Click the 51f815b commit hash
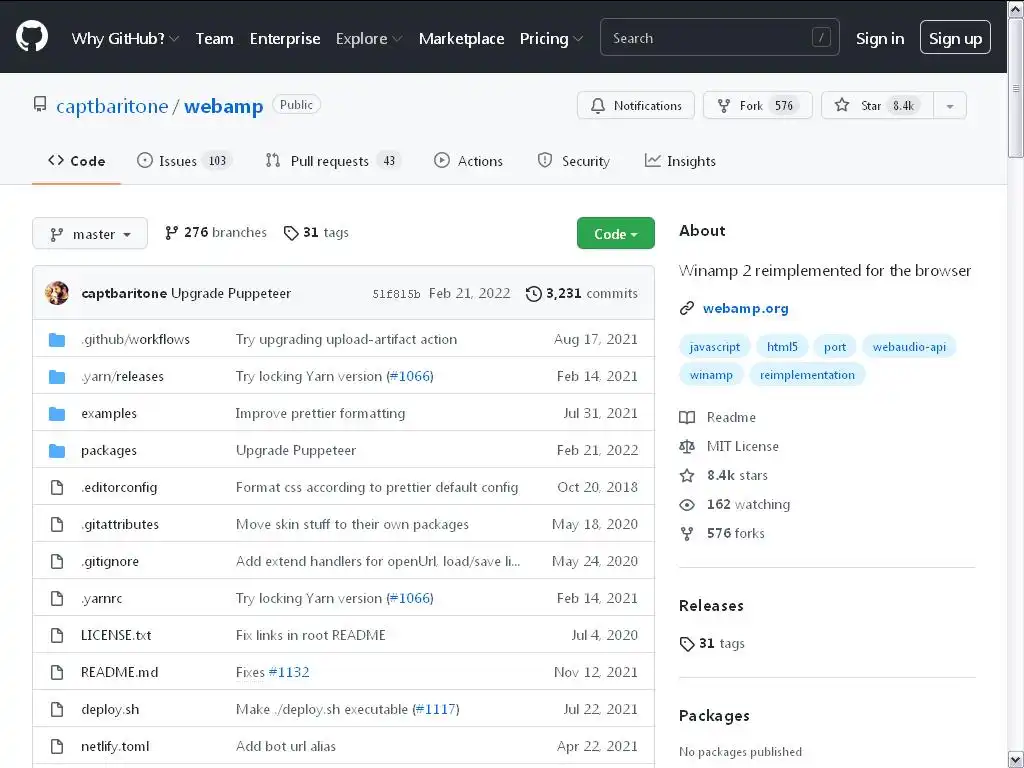Image resolution: width=1024 pixels, height=768 pixels. pos(396,294)
